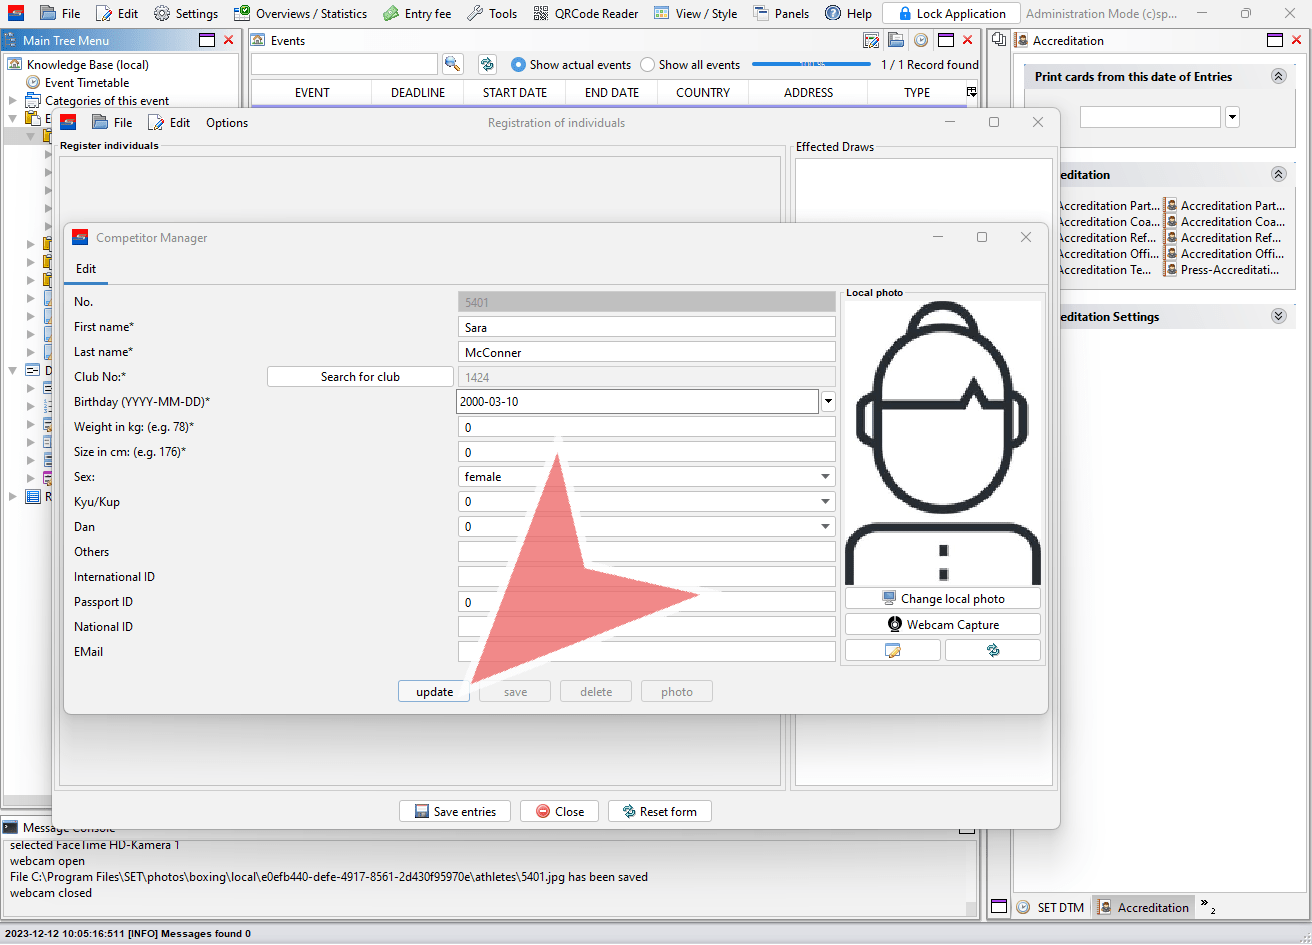Click the blue progress bar in Events panel

(x=811, y=64)
